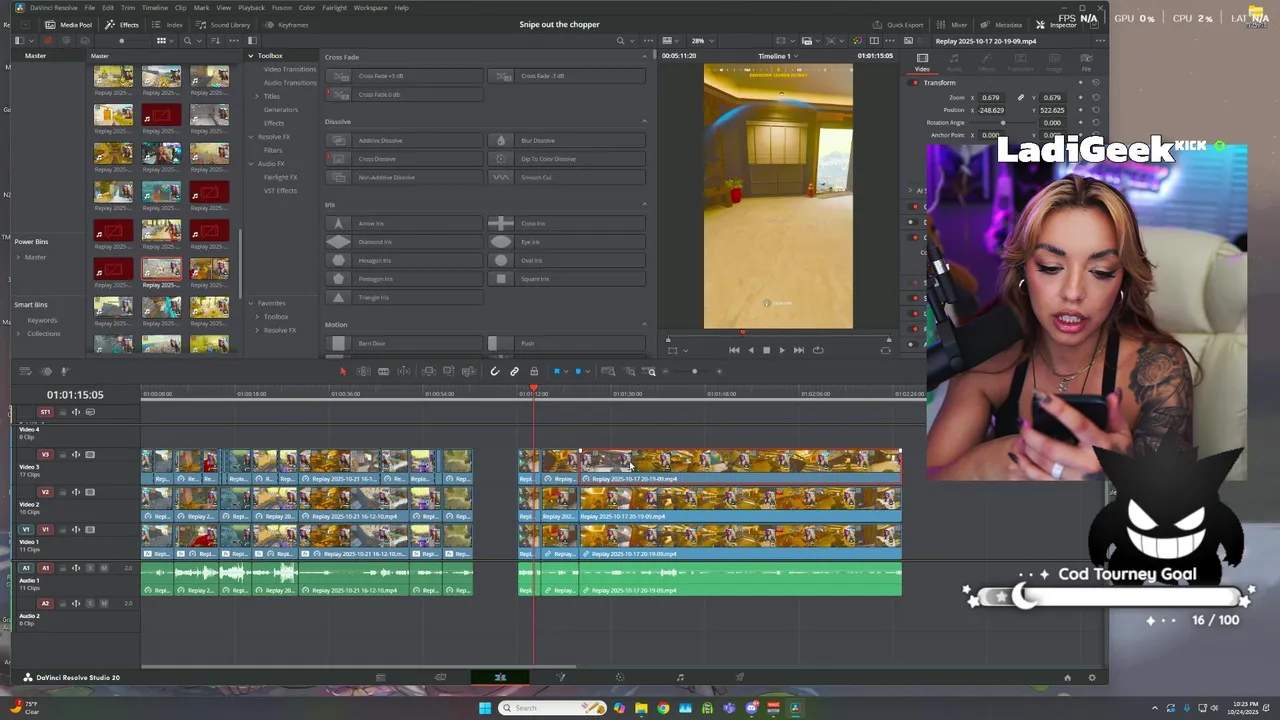Select the V2 track destination badge

tap(45, 492)
